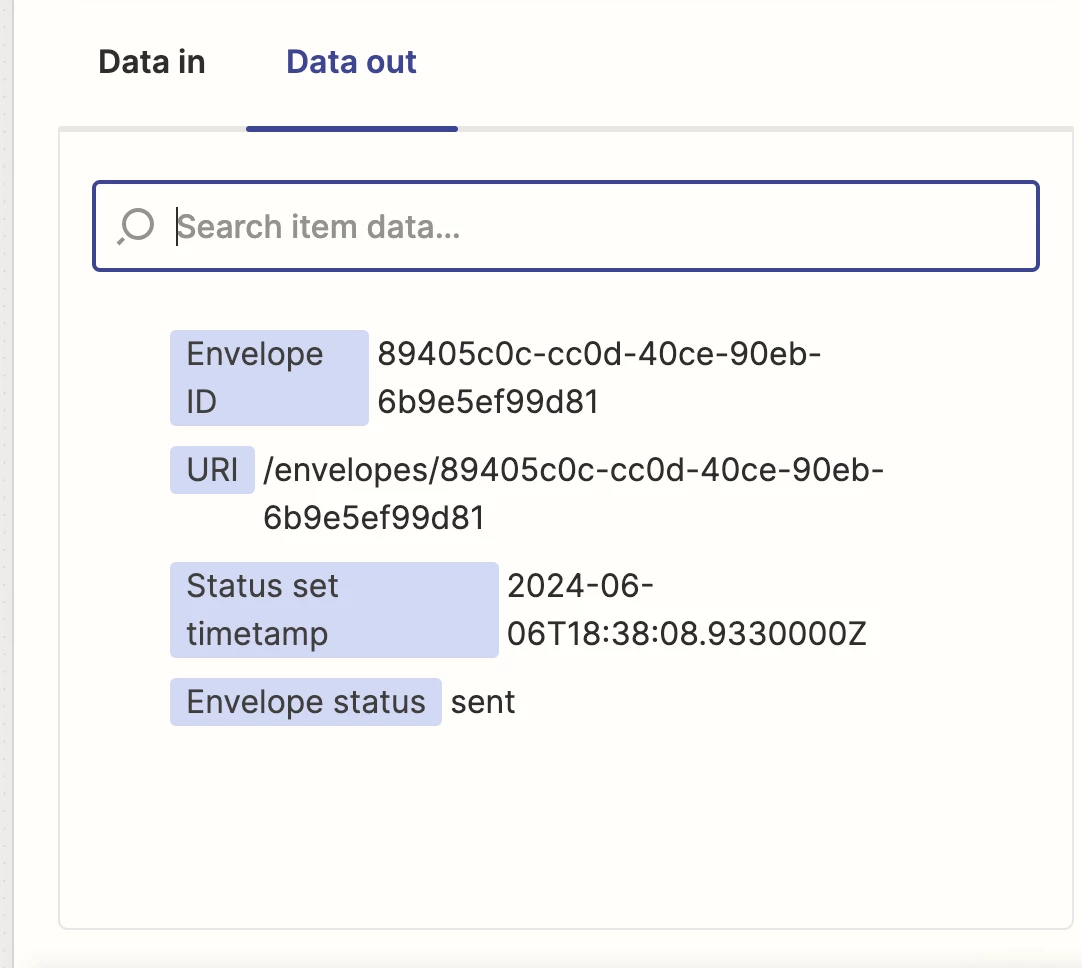Select the Data out tab
Screen dimensions: 1082x968
click(351, 62)
